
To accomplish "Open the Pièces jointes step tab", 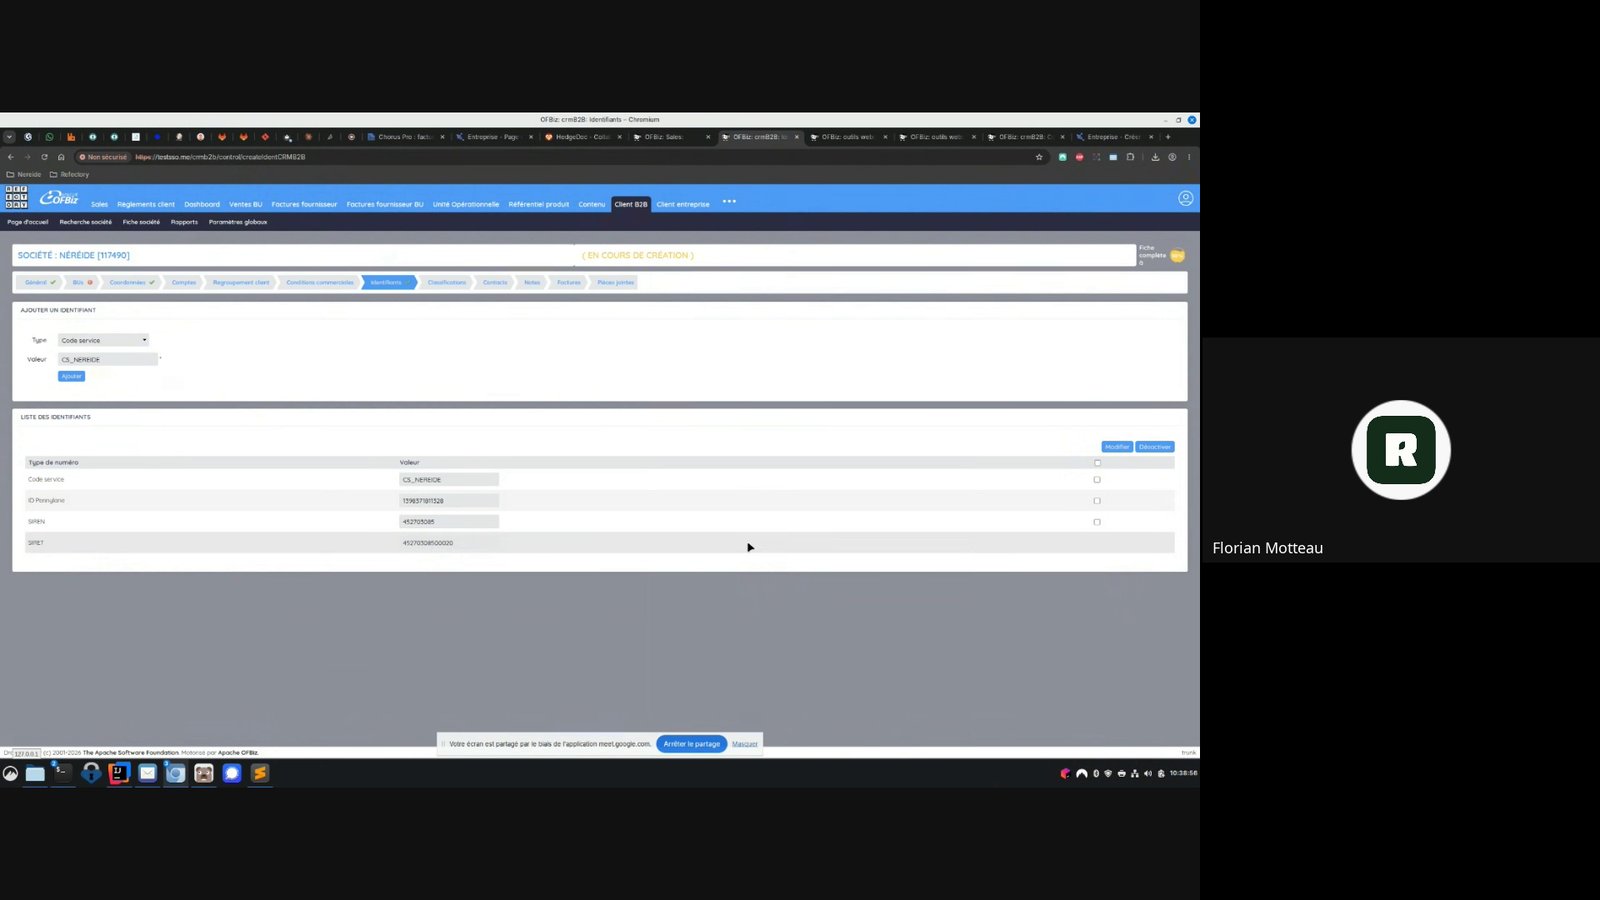I will [615, 282].
